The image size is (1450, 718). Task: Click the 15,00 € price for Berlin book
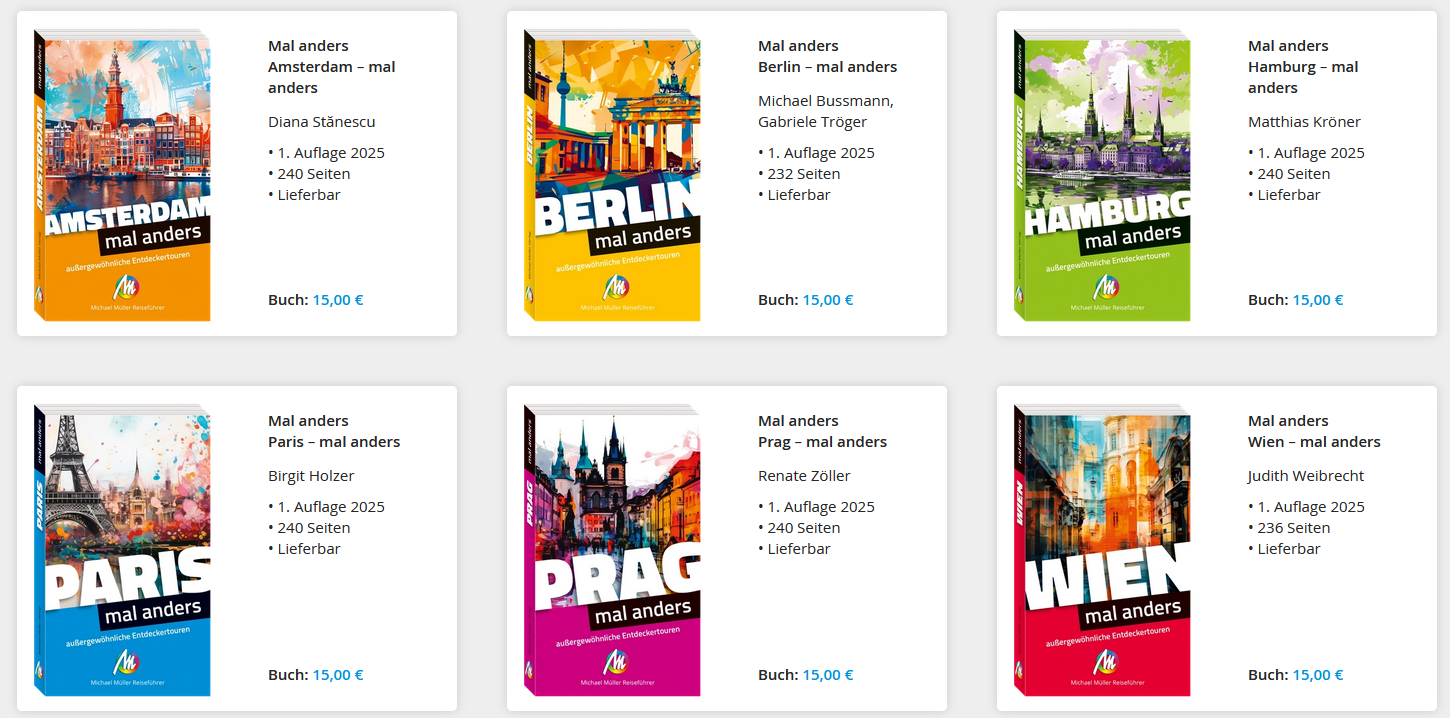coord(828,300)
